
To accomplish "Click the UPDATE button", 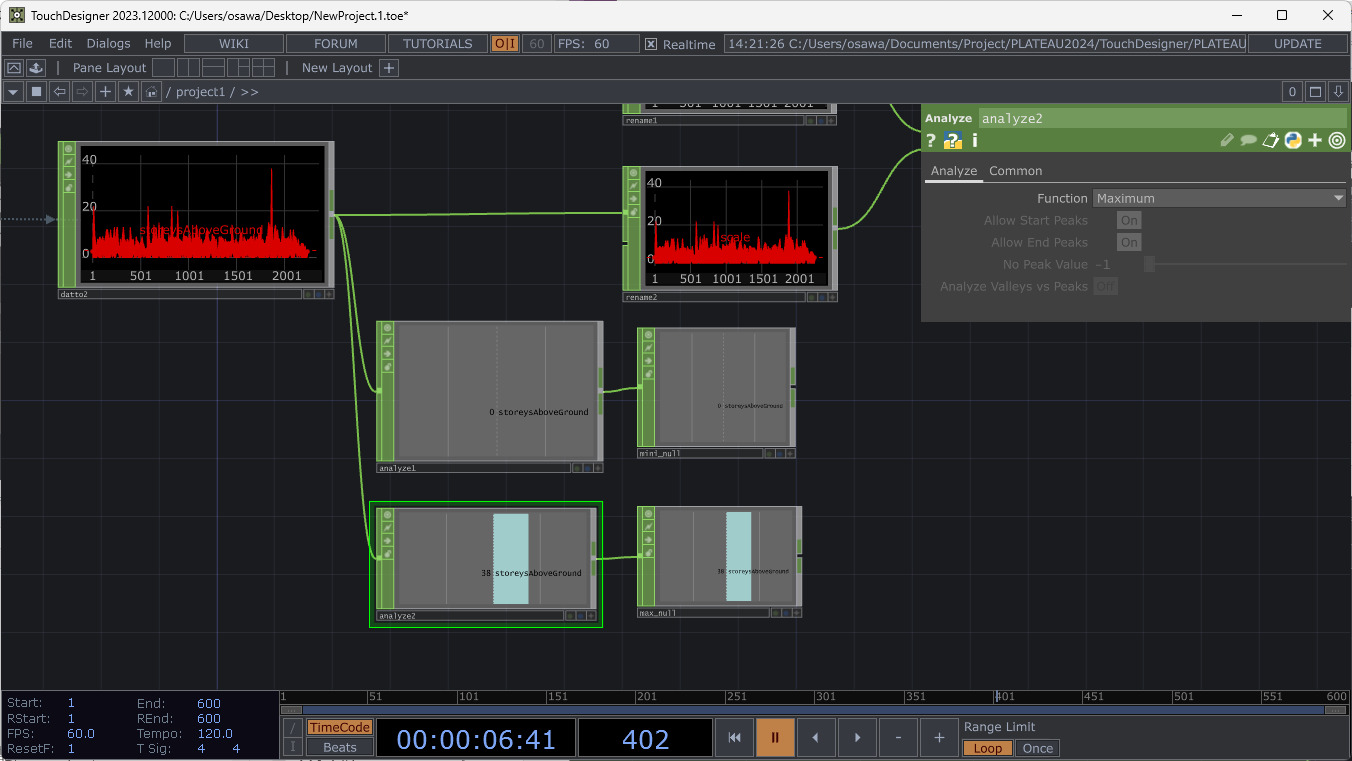I will tap(1298, 44).
